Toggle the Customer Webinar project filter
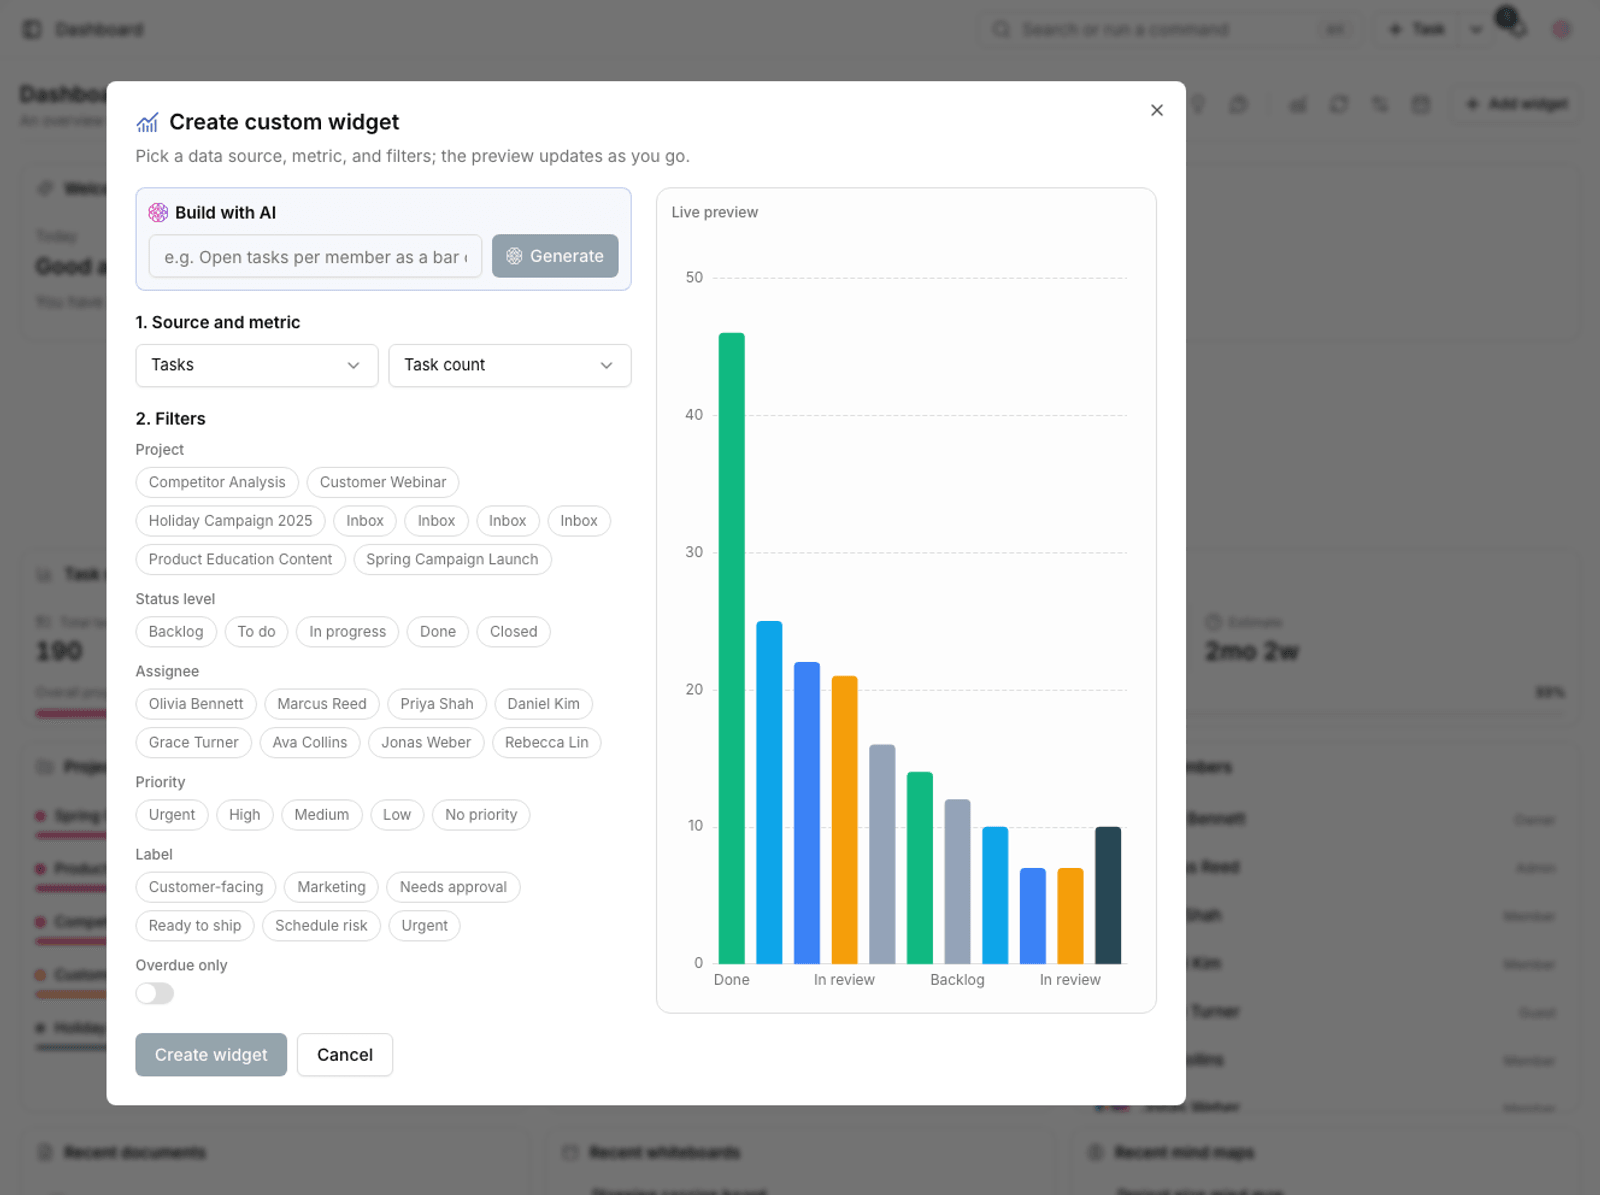This screenshot has height=1195, width=1600. tap(383, 482)
